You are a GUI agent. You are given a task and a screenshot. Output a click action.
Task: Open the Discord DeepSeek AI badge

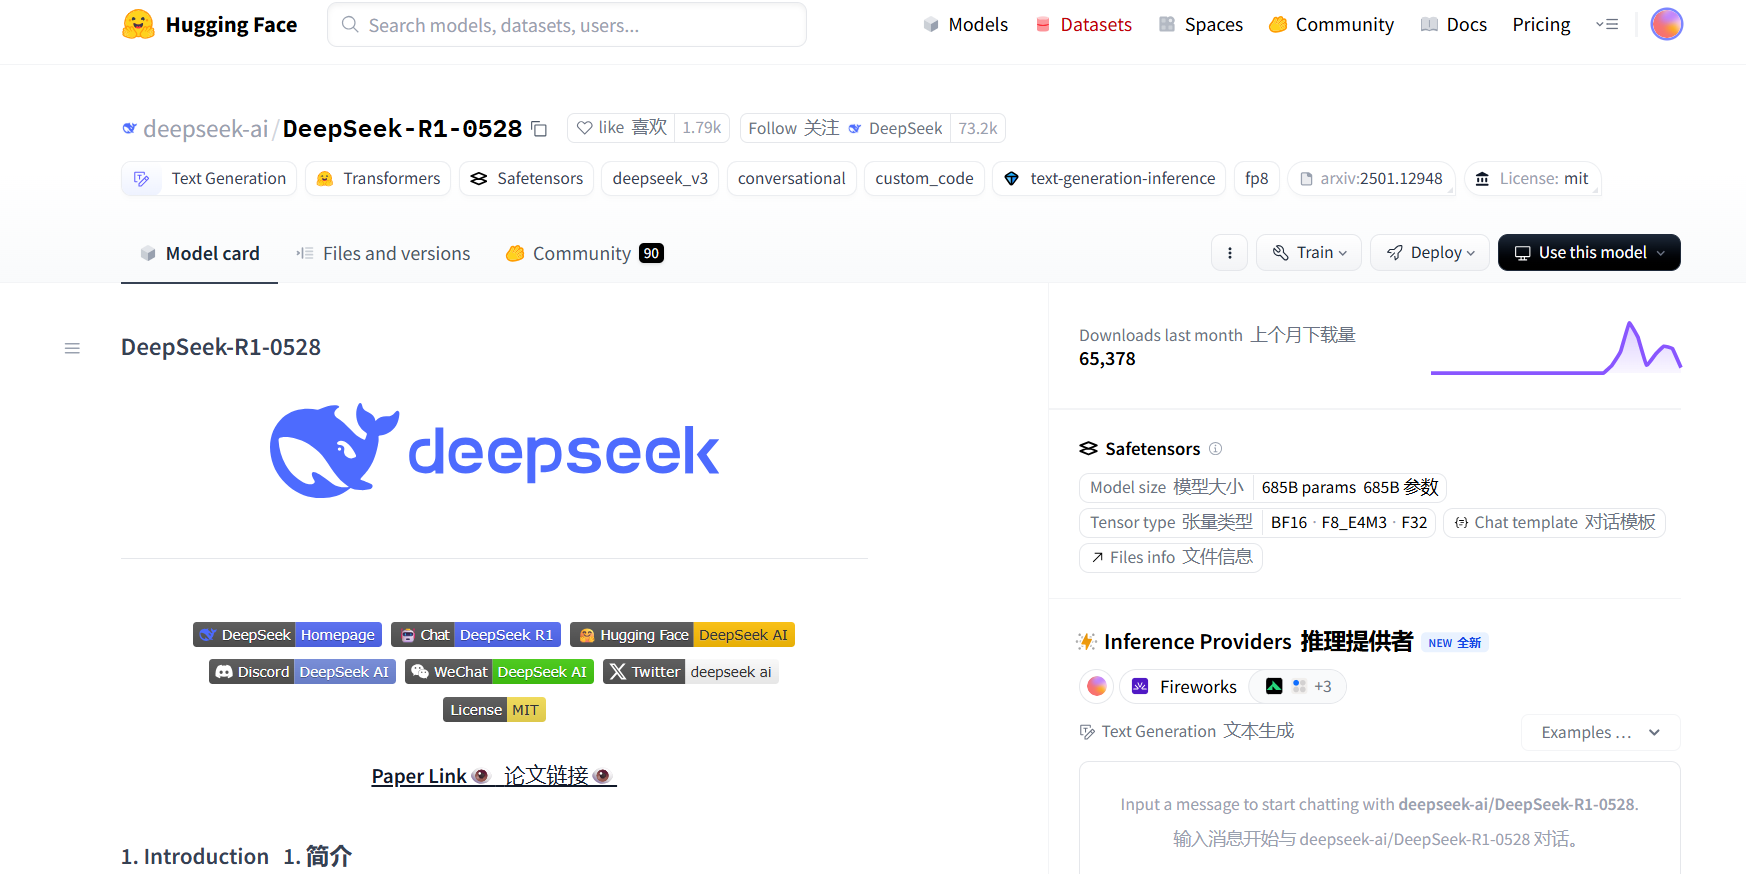click(302, 672)
